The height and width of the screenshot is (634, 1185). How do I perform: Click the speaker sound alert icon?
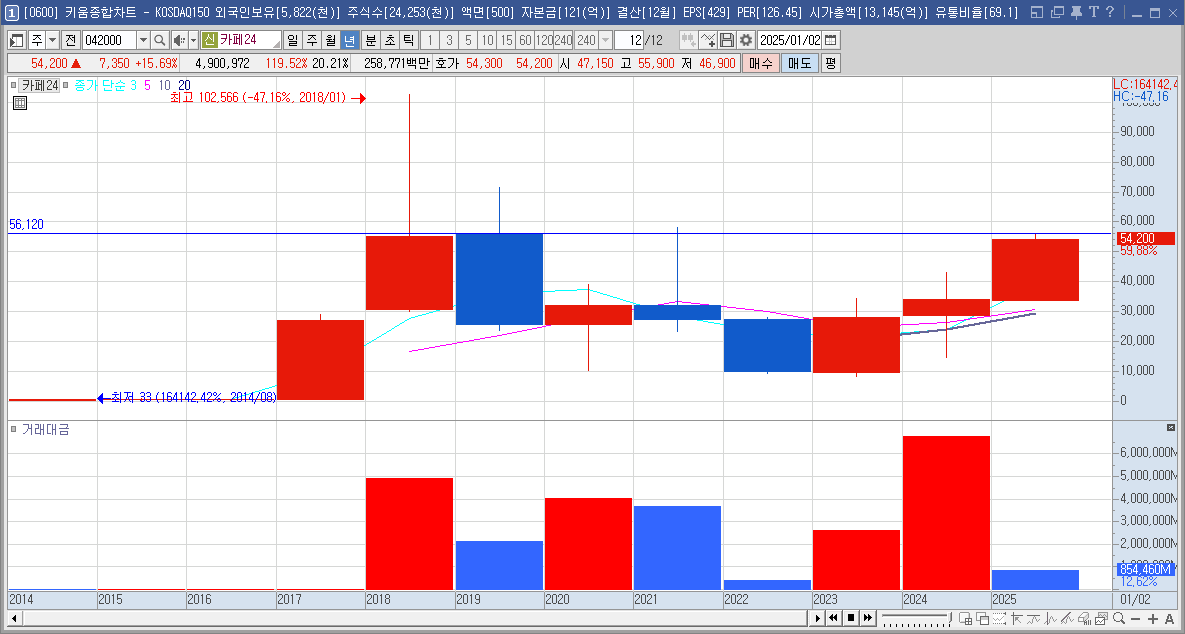pyautogui.click(x=178, y=40)
